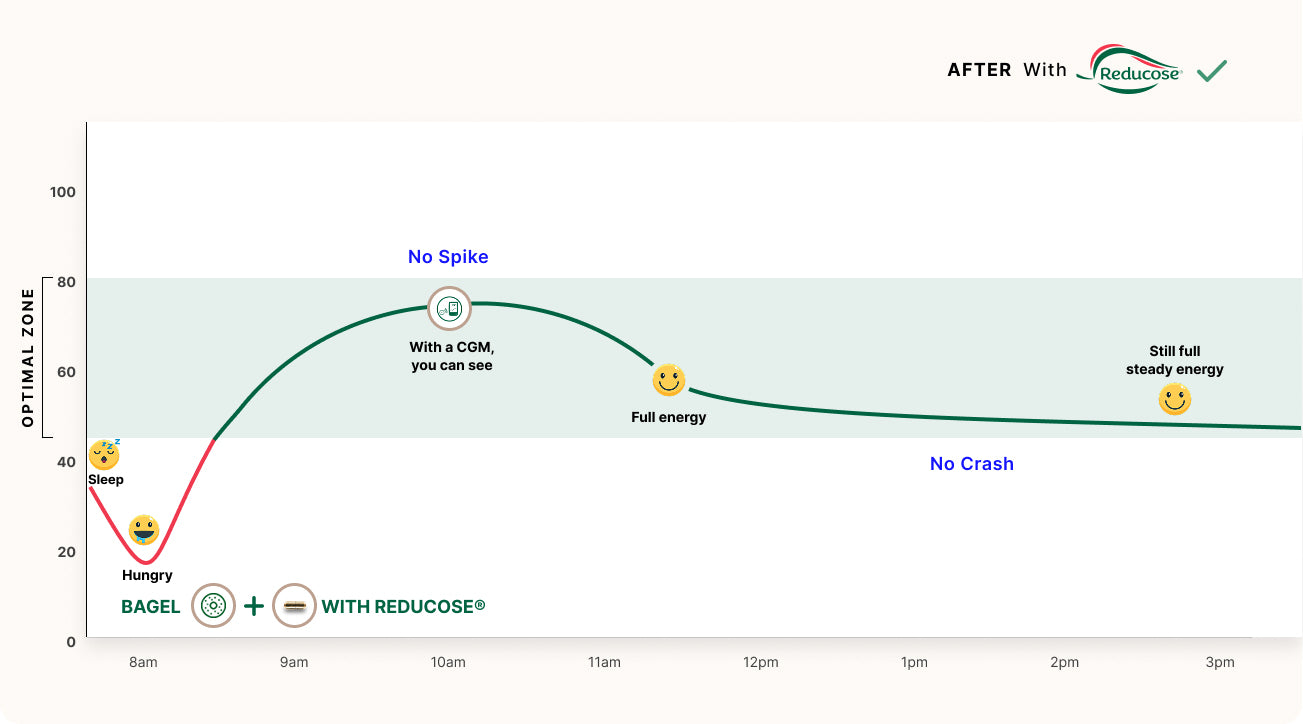
Task: Click the Reducose capsule icon circle
Action: (294, 605)
